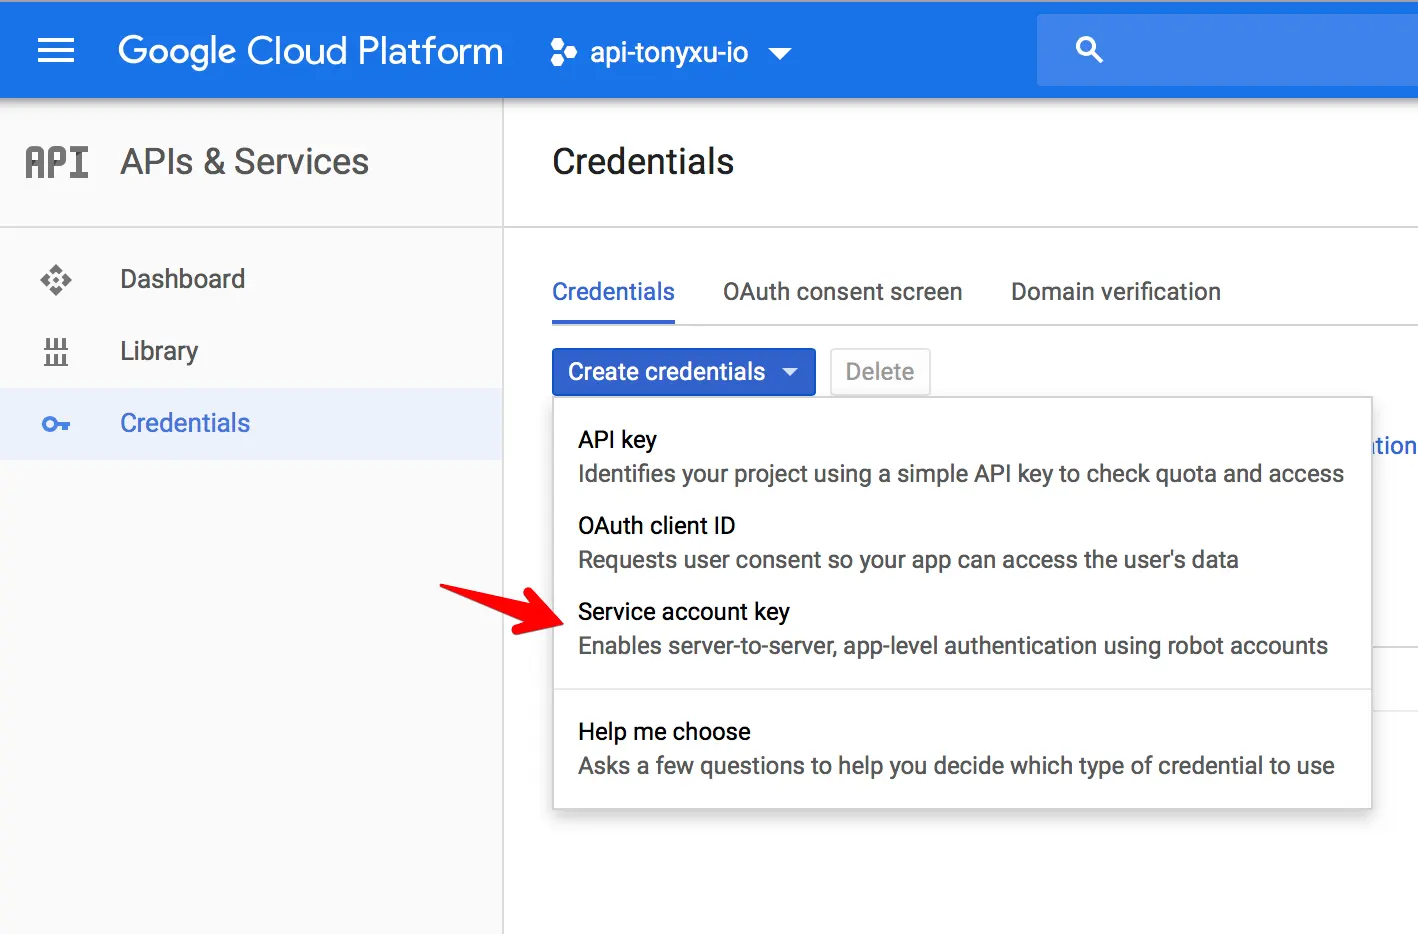The height and width of the screenshot is (934, 1418).
Task: Open the hamburger navigation menu
Action: click(x=56, y=51)
